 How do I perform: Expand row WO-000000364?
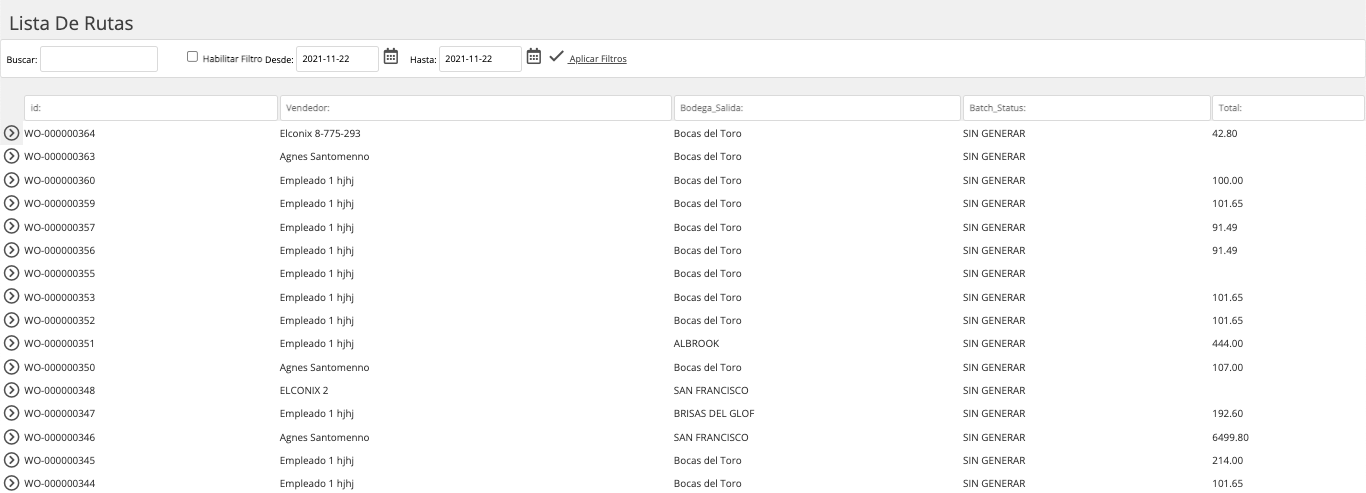click(12, 133)
